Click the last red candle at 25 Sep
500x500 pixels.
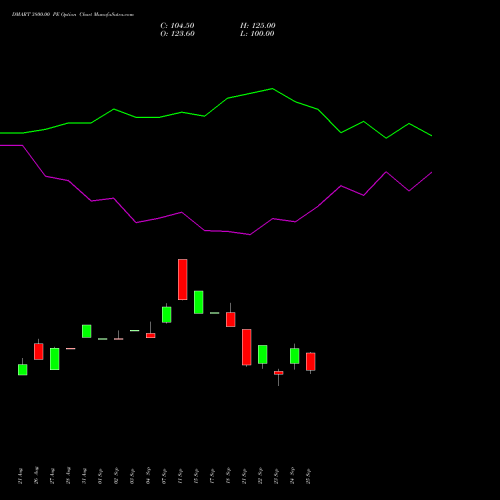tap(311, 362)
